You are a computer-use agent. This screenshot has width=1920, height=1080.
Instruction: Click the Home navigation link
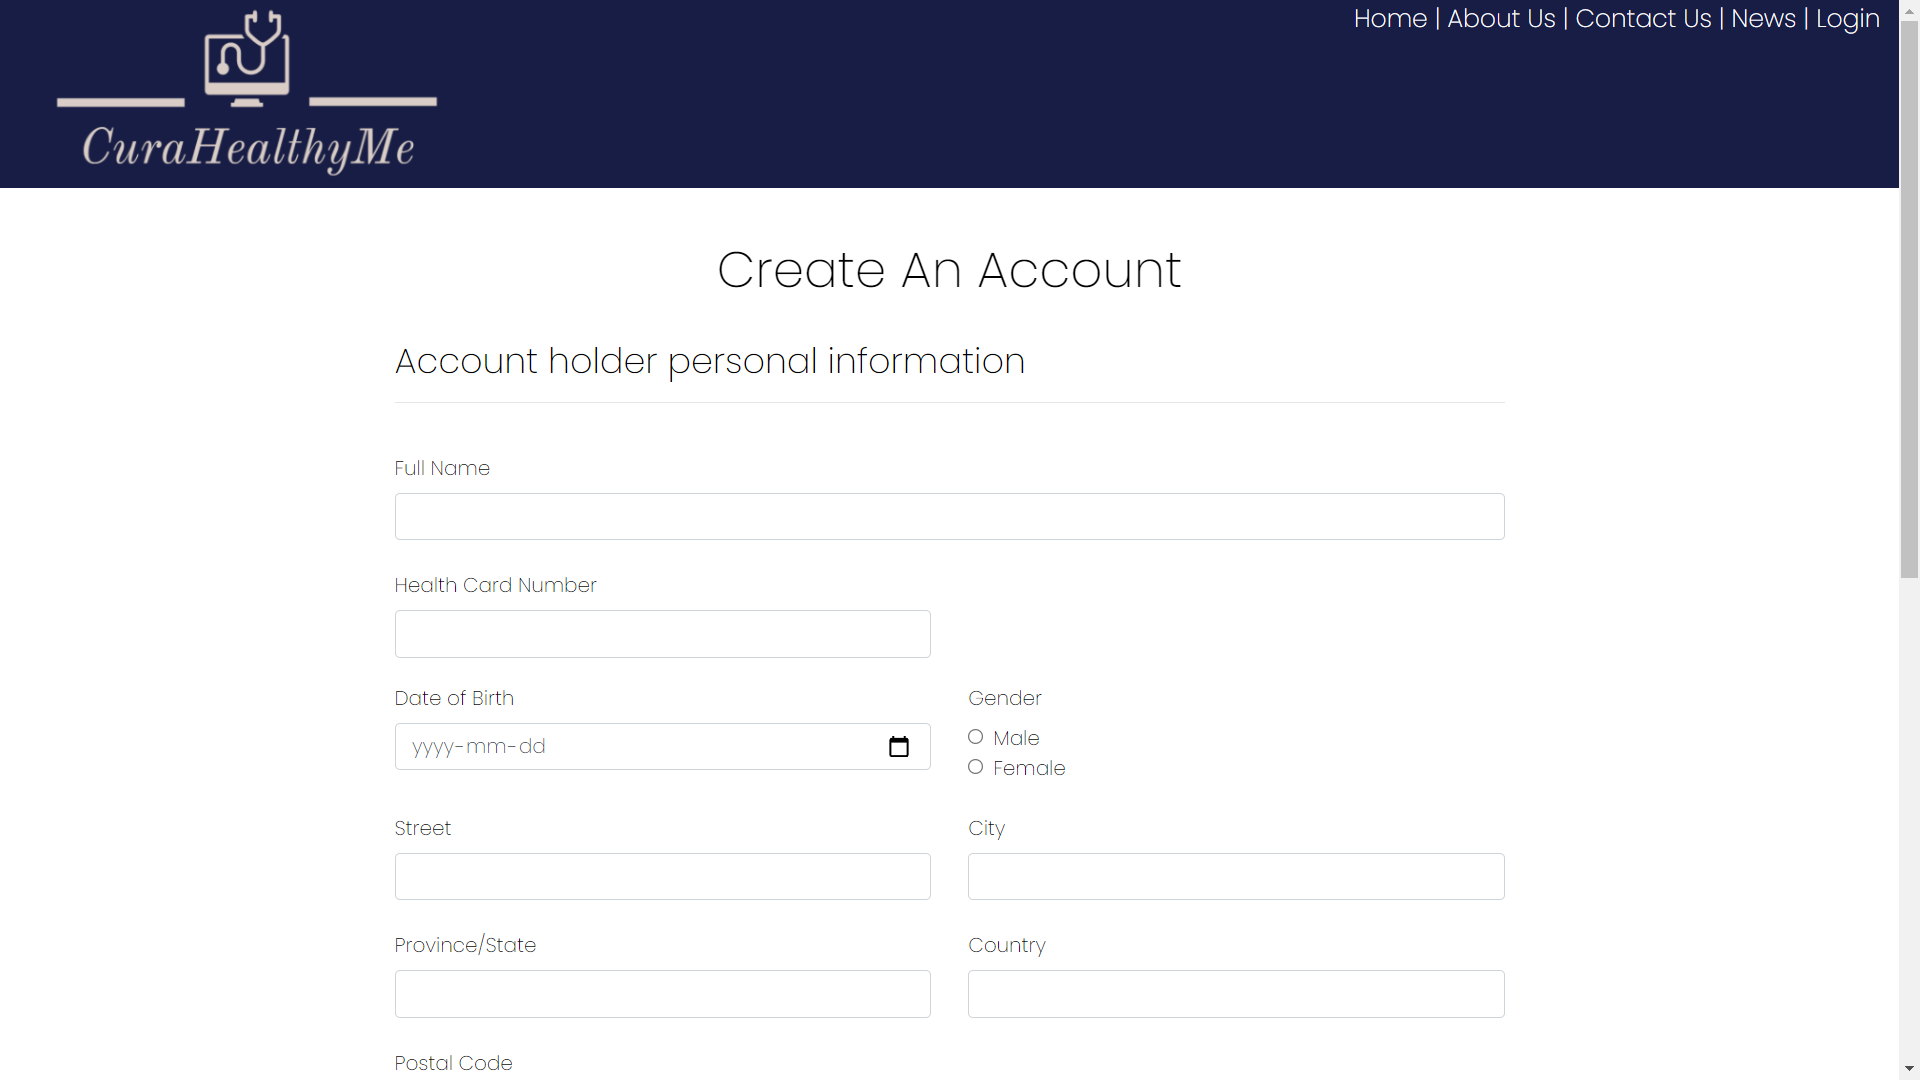click(1390, 18)
